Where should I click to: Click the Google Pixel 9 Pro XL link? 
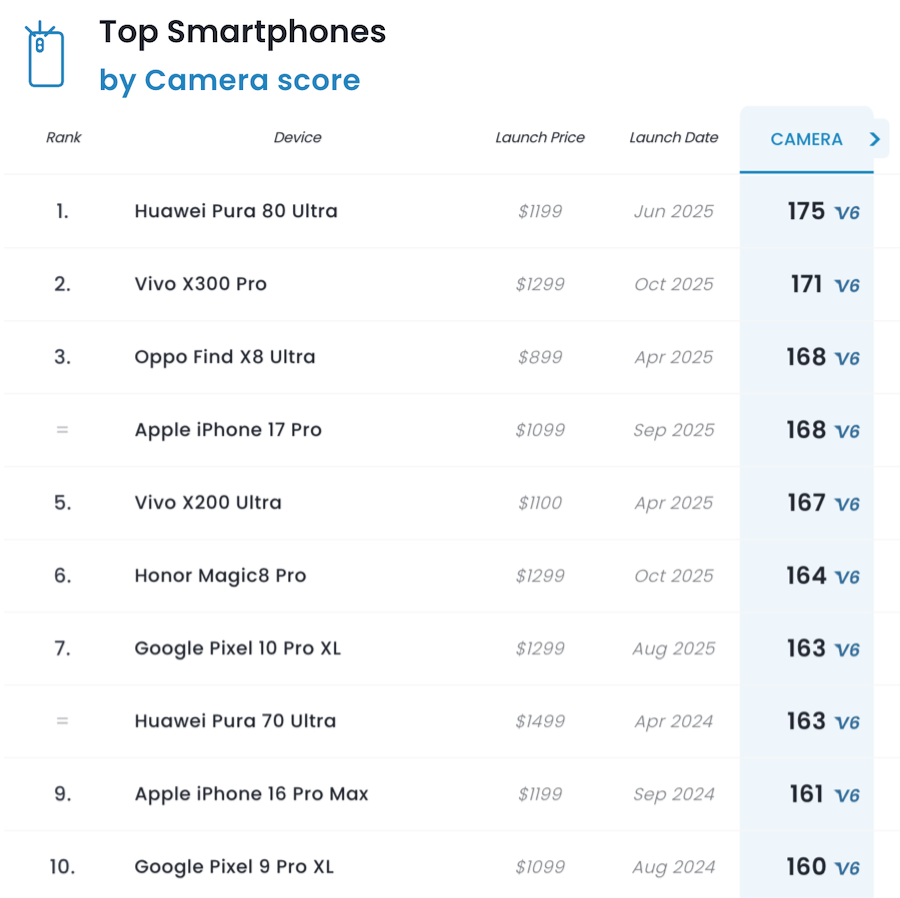[x=234, y=867]
